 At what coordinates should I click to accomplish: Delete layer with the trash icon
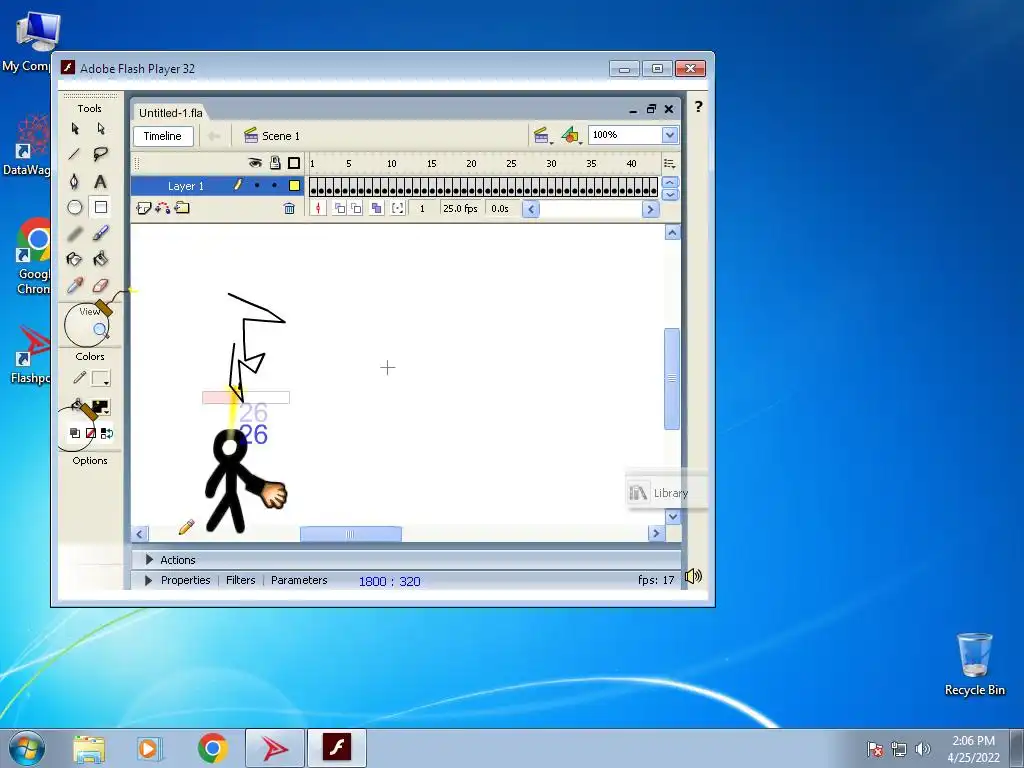(289, 208)
